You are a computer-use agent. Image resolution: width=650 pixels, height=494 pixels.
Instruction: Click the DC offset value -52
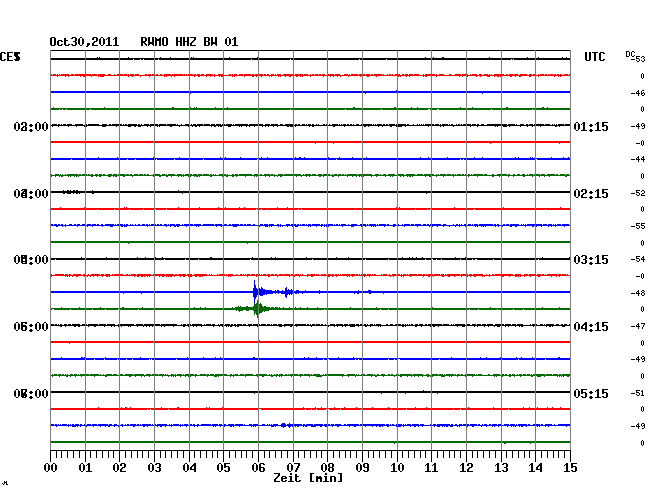coord(638,193)
